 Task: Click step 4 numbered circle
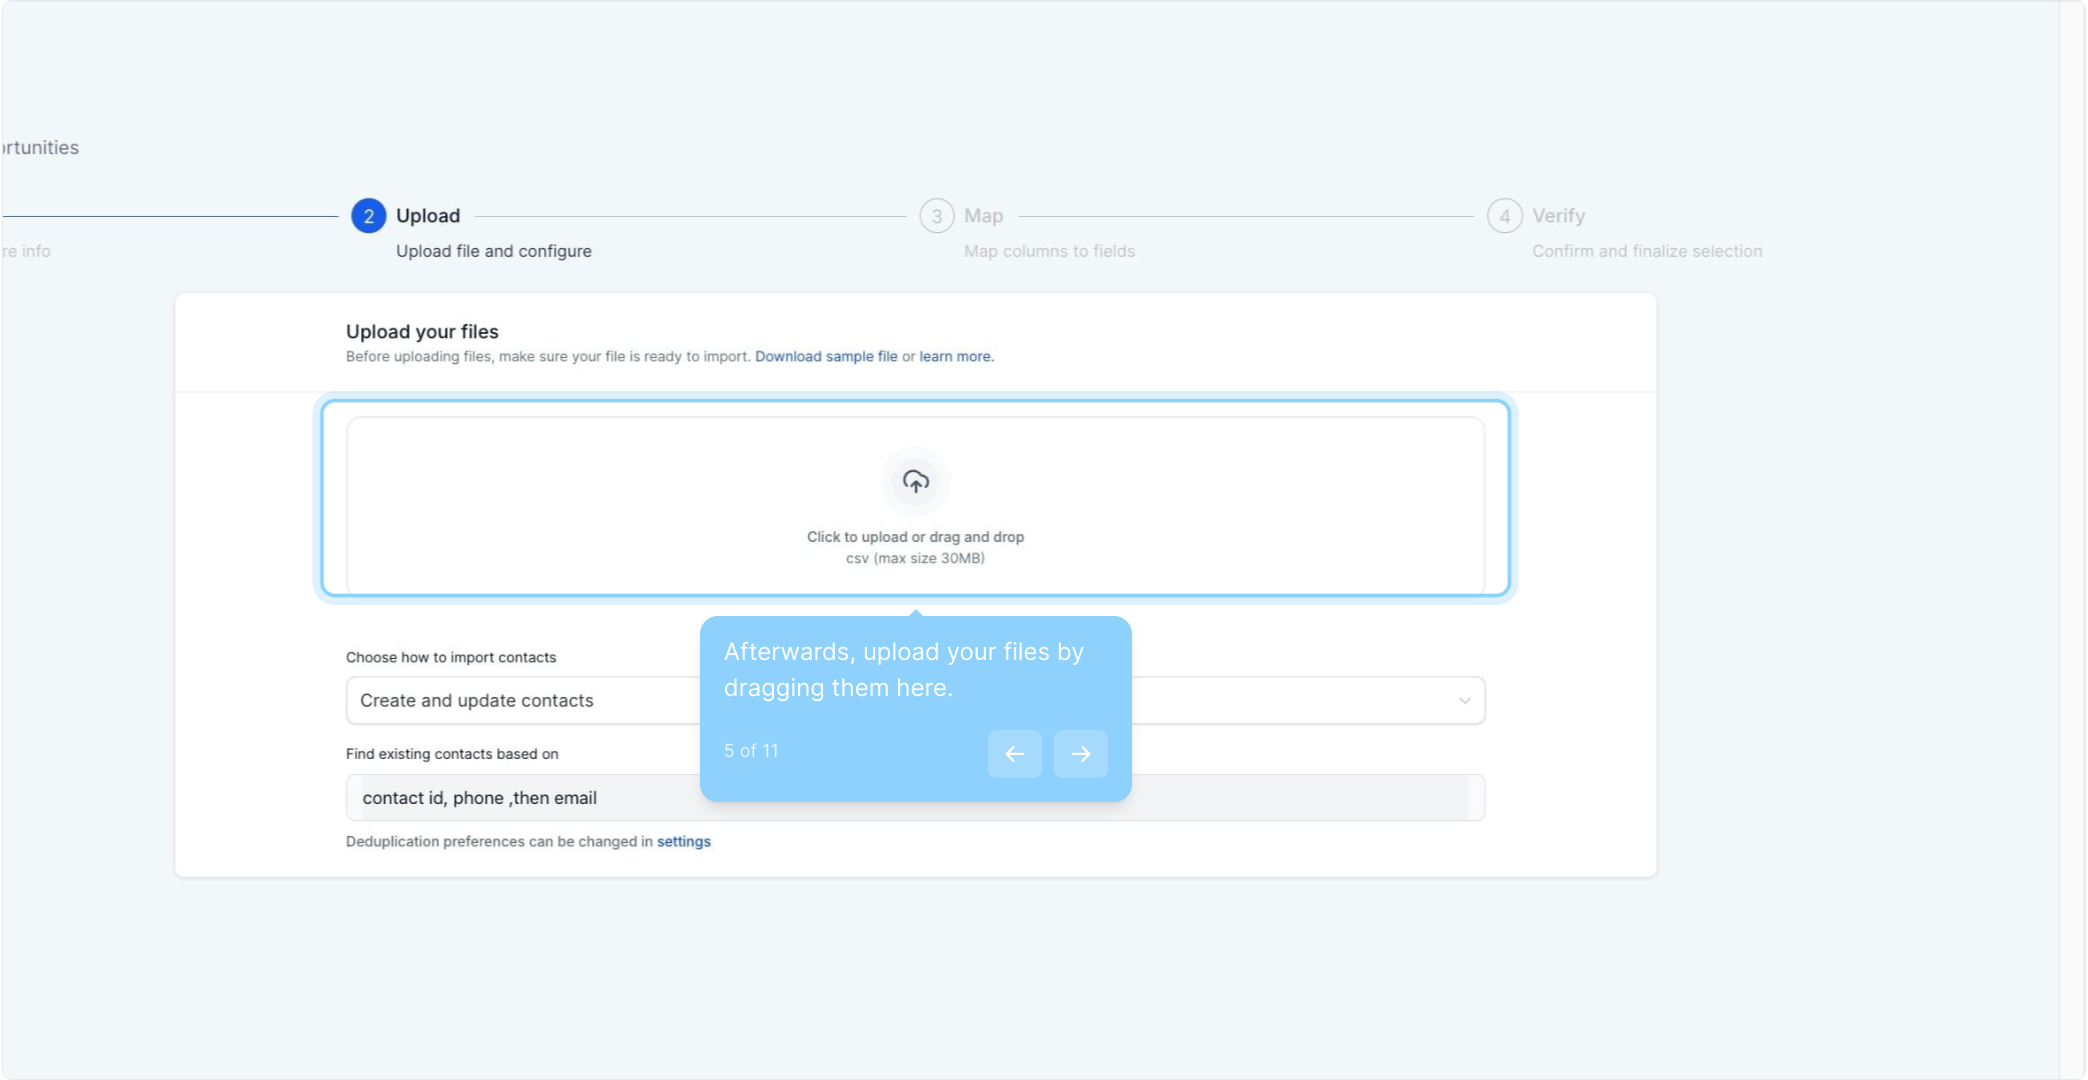[x=1504, y=216]
